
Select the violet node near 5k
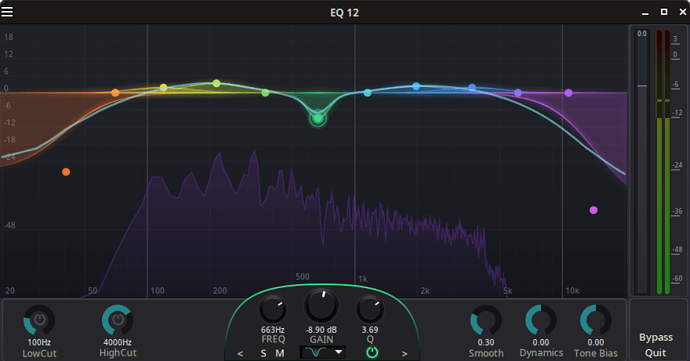pos(518,93)
